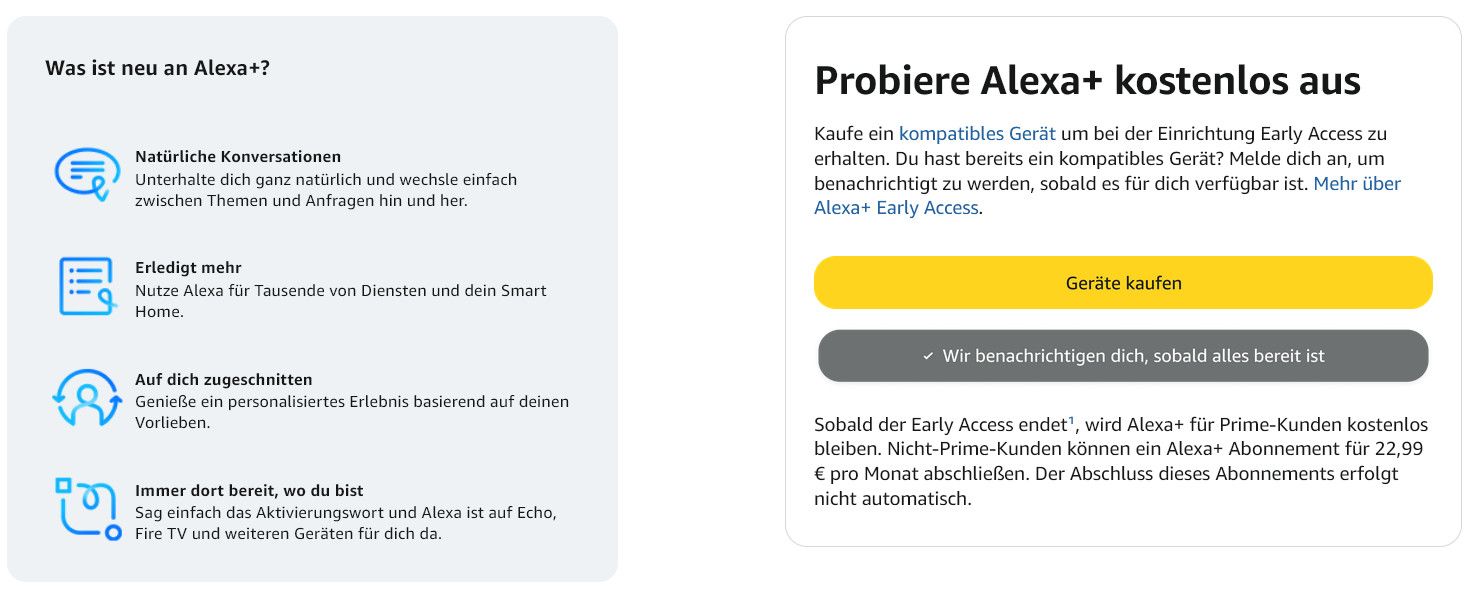Click the Auf dich zugeschnitten person icon
1476x589 pixels.
(x=87, y=397)
